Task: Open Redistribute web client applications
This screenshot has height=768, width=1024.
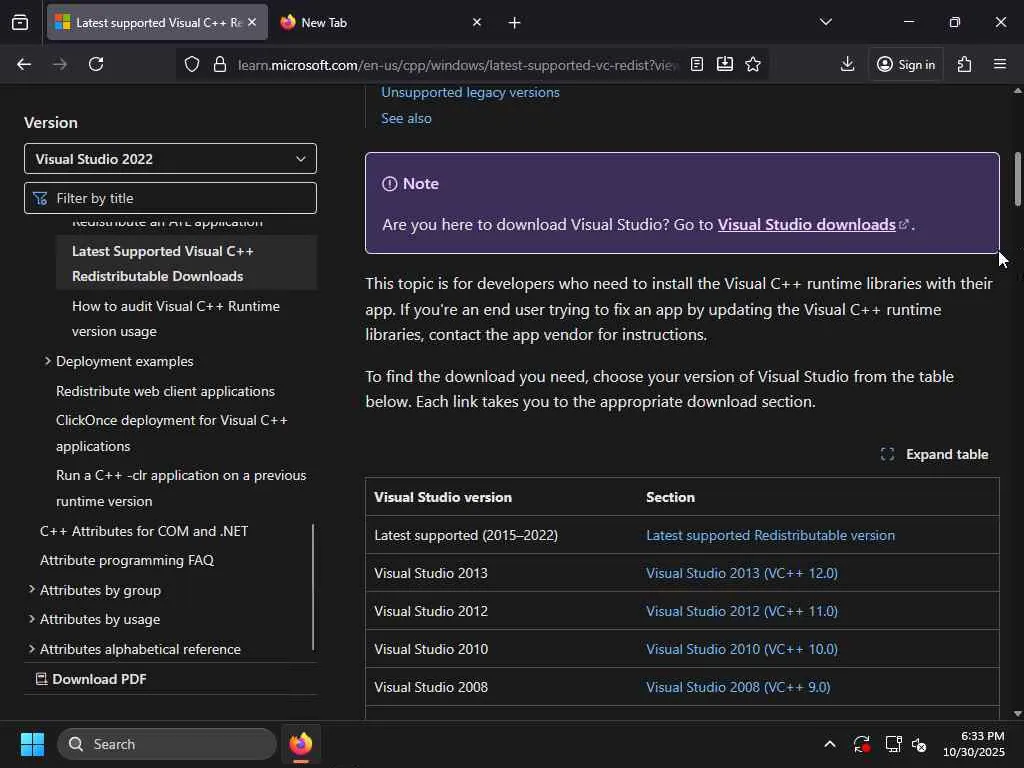Action: [165, 391]
